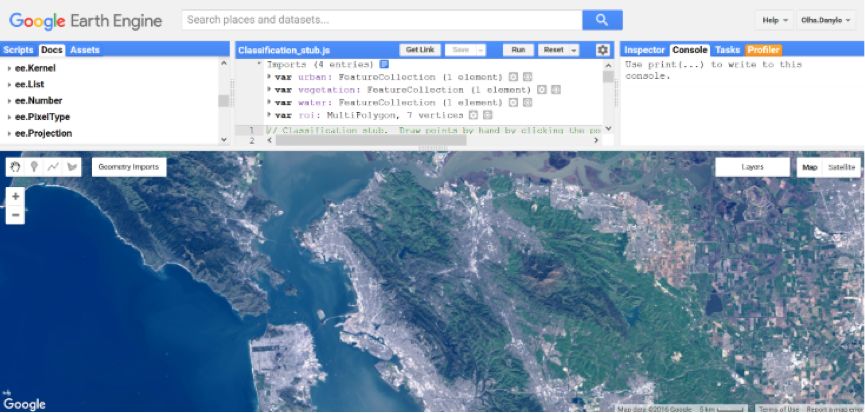Click second icon after urban import
Image resolution: width=865 pixels, height=413 pixels.
pos(527,77)
